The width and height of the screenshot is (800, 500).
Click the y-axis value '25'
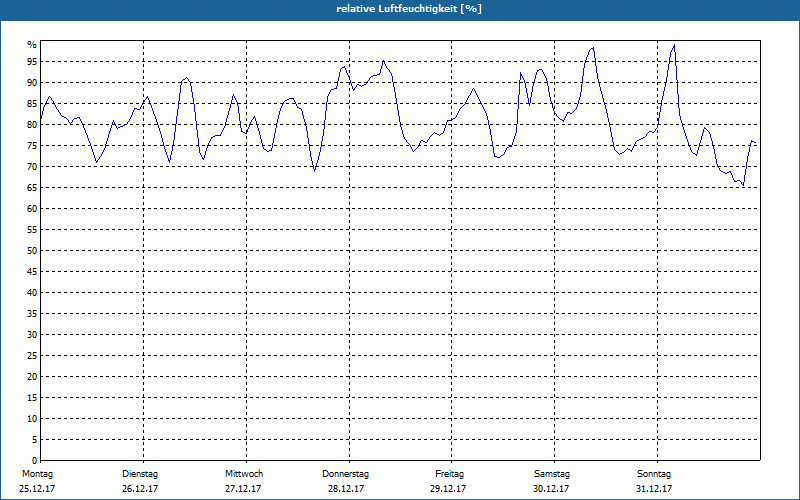click(32, 356)
